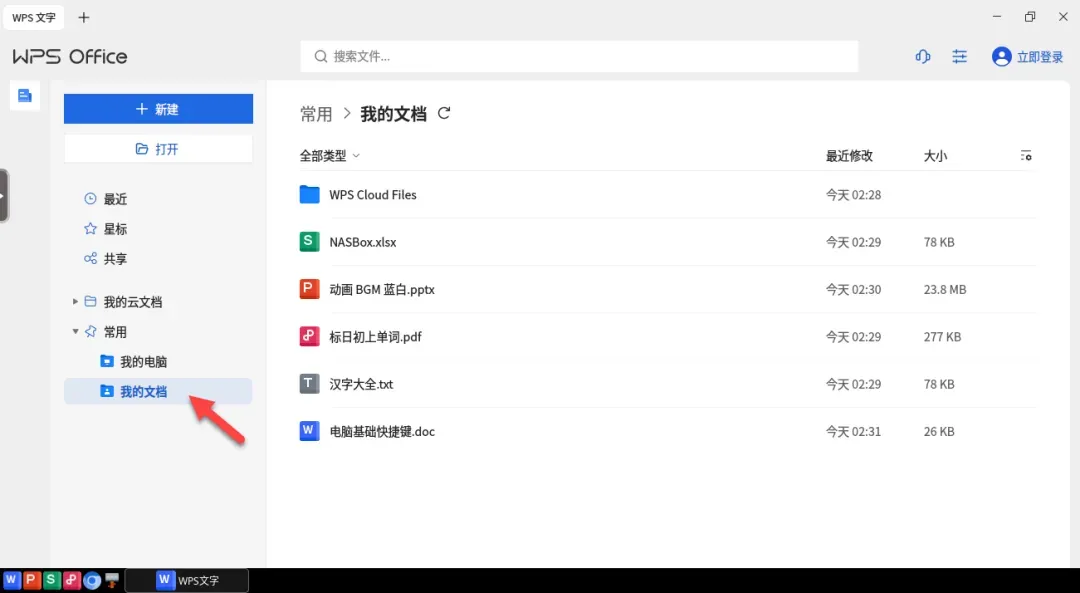Image resolution: width=1080 pixels, height=593 pixels.
Task: Launch WPS Spreadsheets from taskbar S icon
Action: click(51, 580)
